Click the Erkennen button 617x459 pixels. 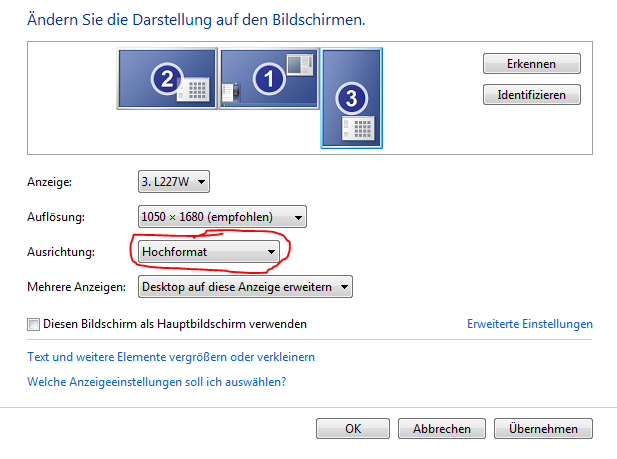click(x=532, y=64)
